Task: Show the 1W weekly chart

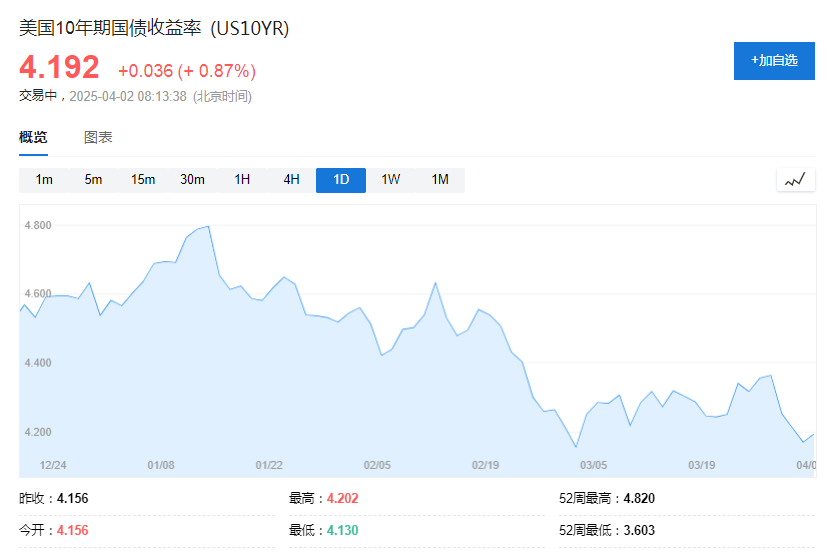Action: click(390, 180)
